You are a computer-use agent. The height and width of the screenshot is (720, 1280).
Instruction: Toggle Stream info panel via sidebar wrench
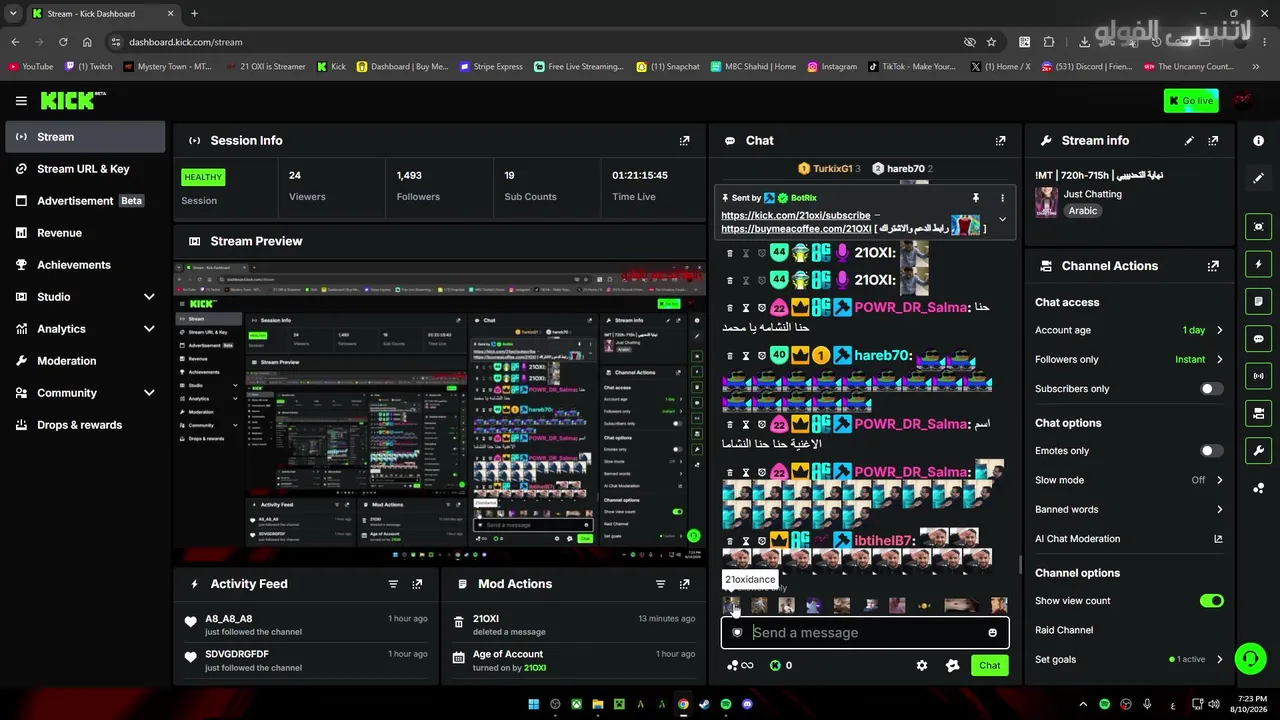tap(1258, 450)
